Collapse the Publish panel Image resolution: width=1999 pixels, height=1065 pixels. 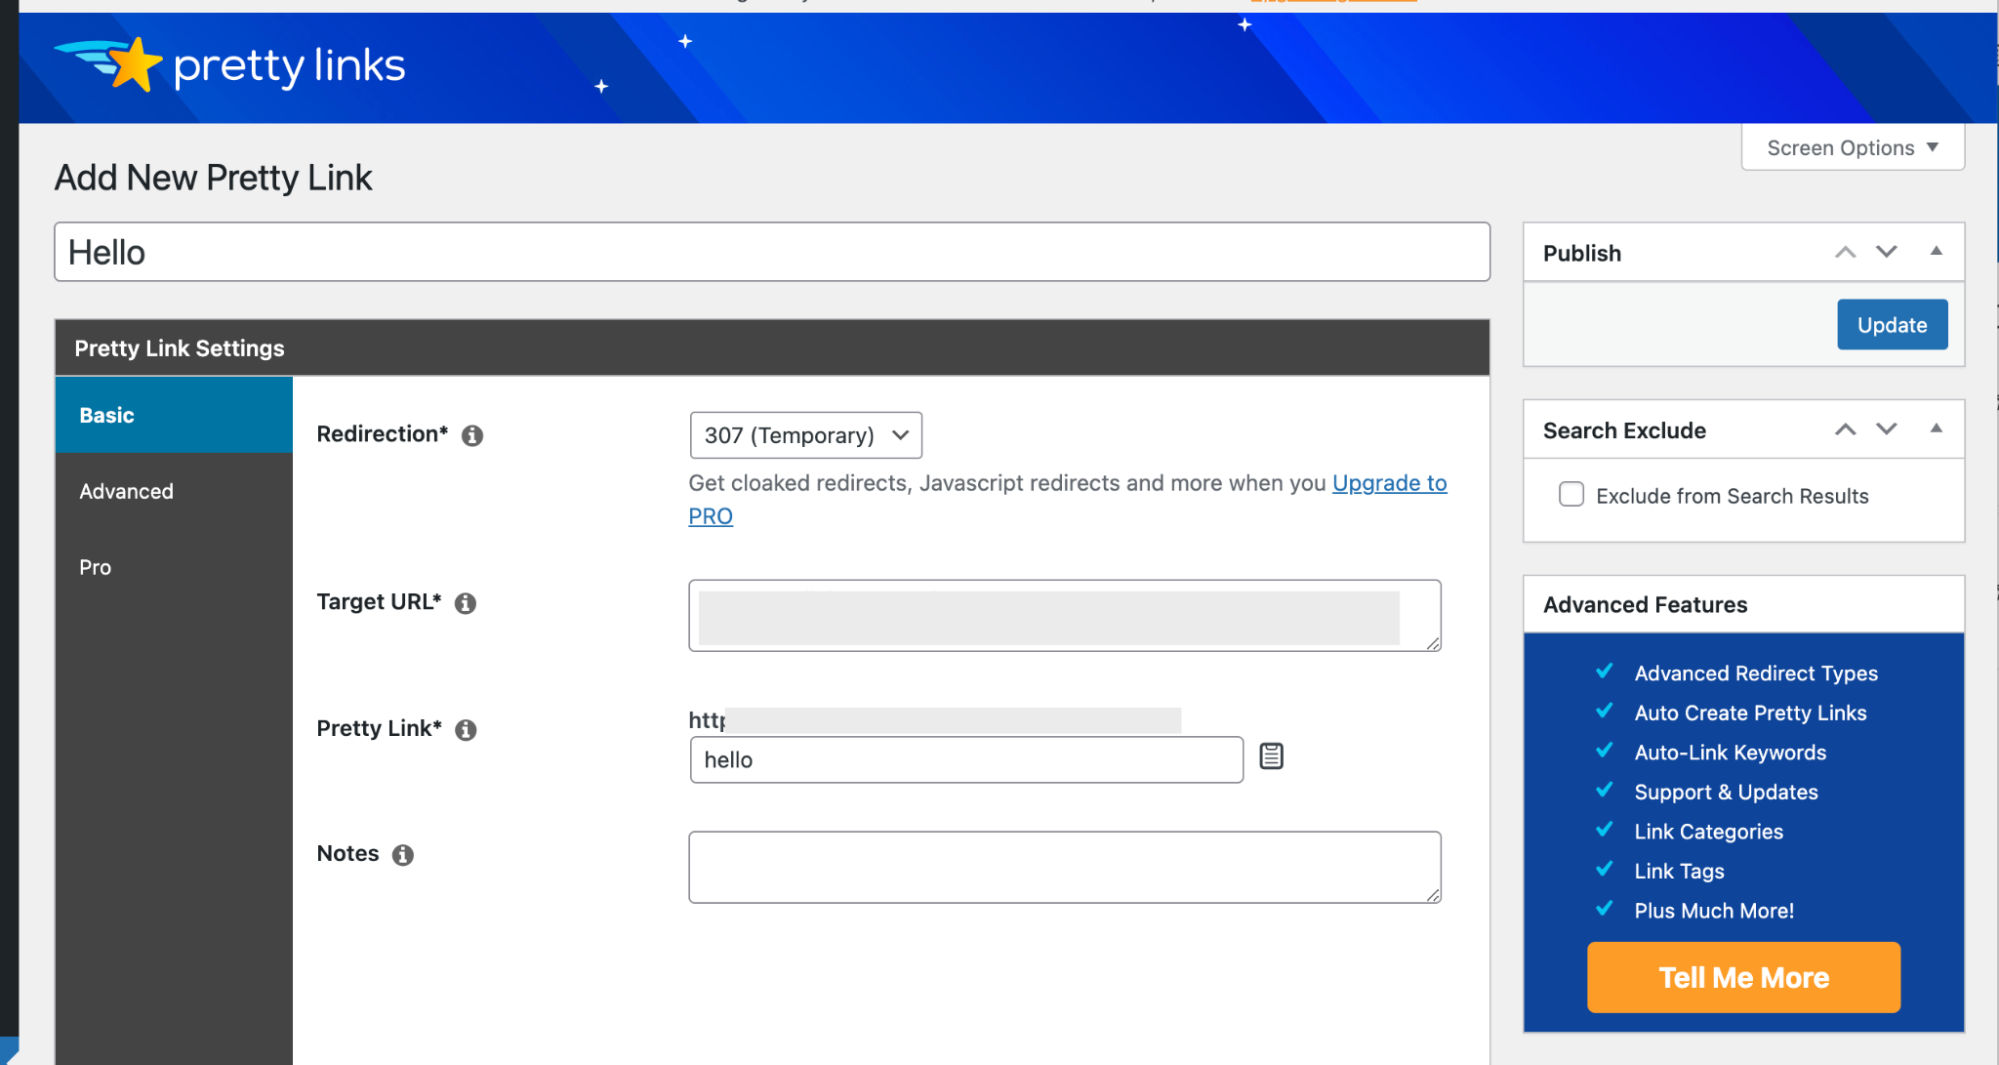tap(1936, 251)
